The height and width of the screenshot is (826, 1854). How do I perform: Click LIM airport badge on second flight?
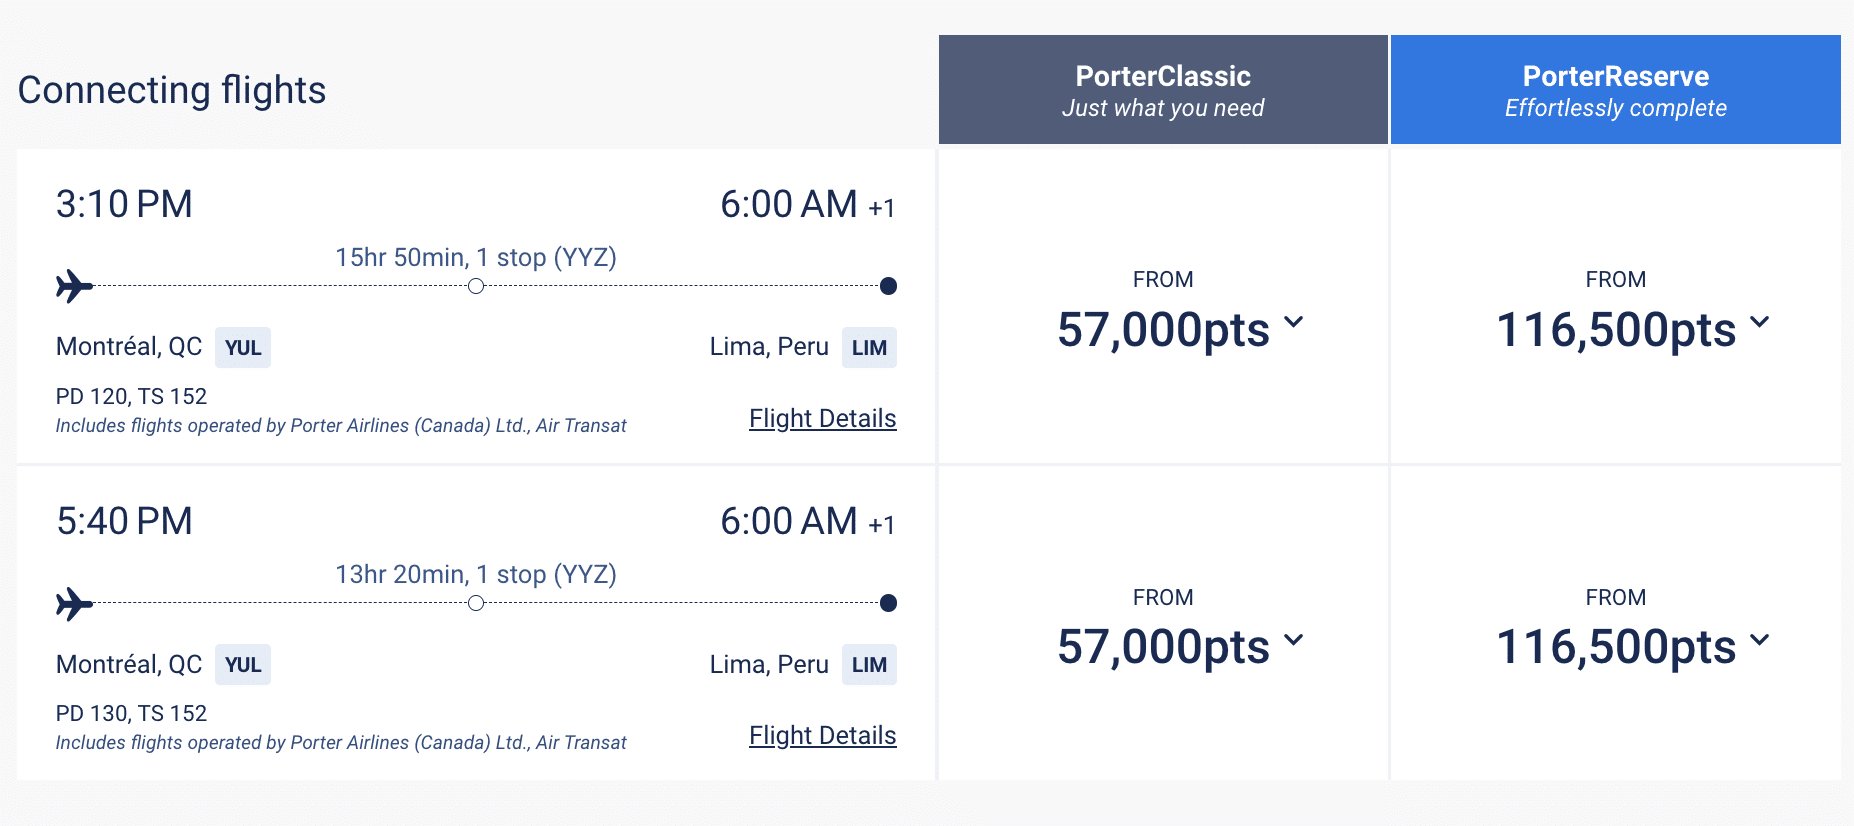tap(869, 665)
